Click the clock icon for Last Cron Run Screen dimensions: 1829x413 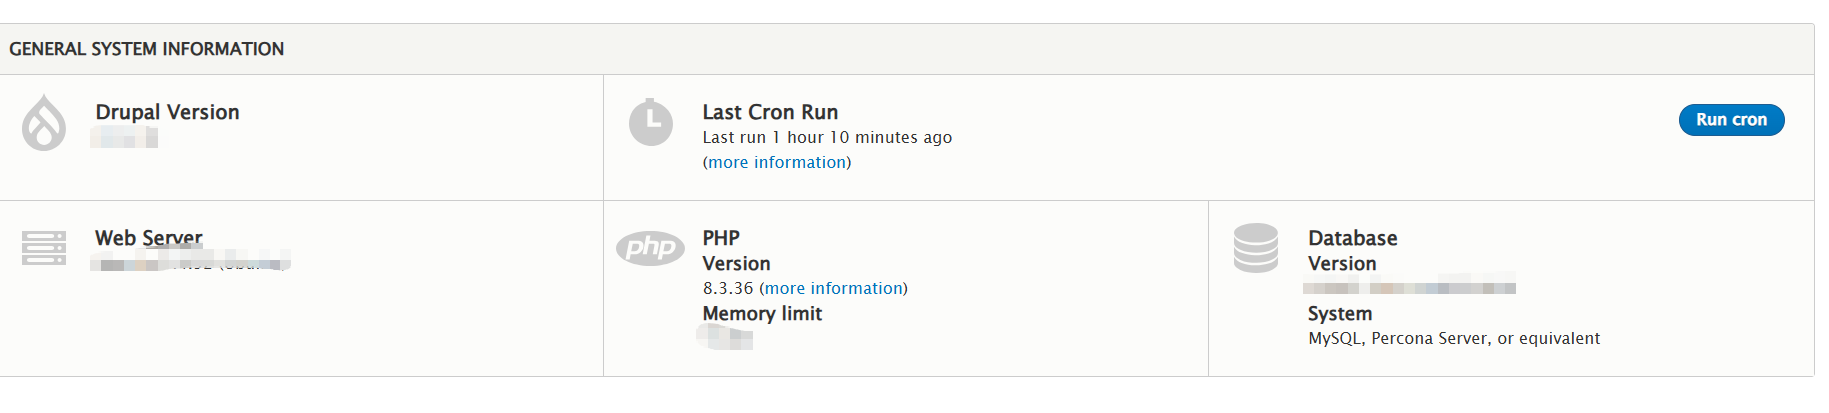tap(650, 123)
